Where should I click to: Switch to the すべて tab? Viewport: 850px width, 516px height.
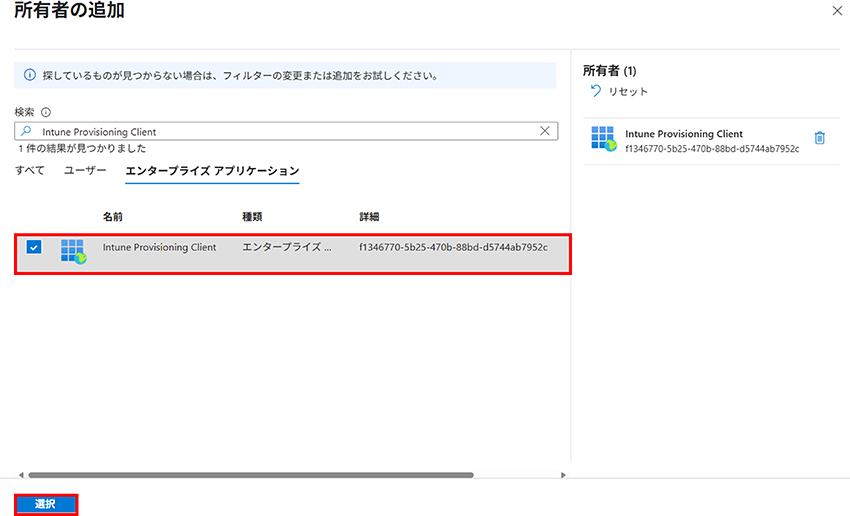pyautogui.click(x=30, y=170)
